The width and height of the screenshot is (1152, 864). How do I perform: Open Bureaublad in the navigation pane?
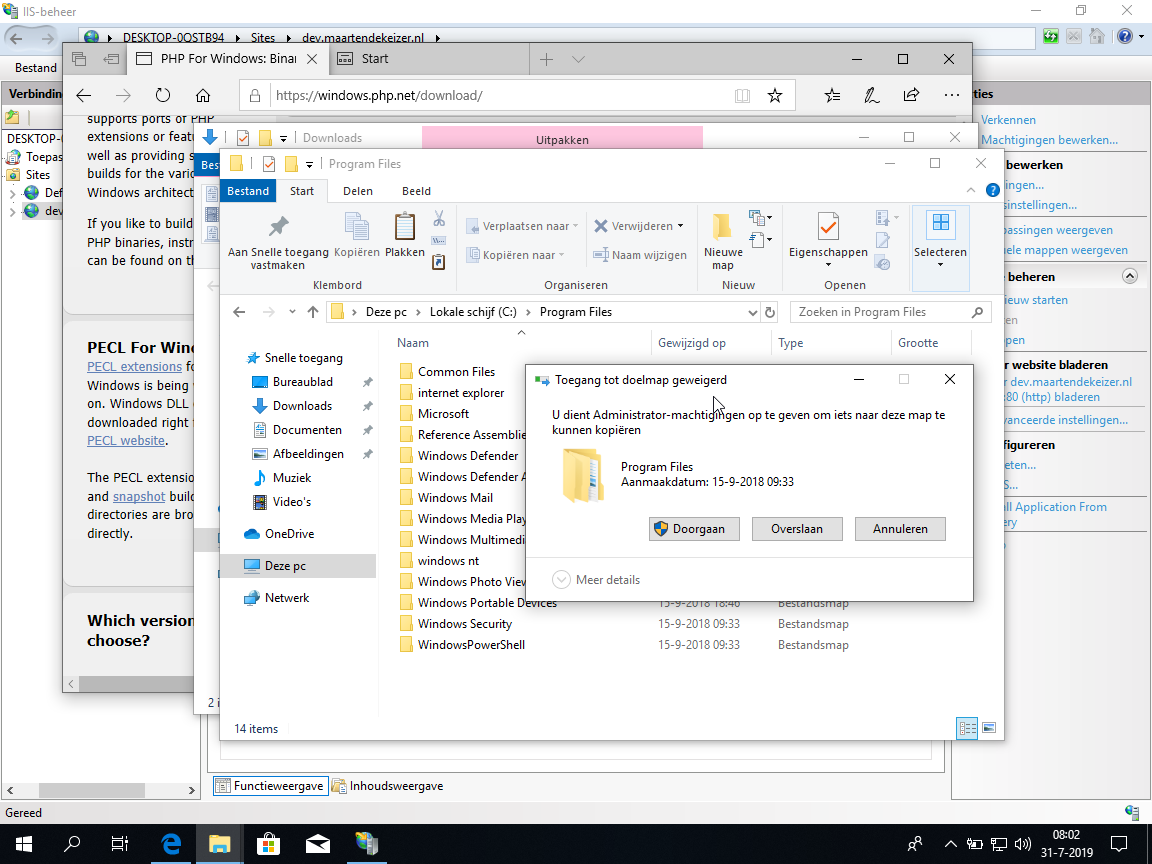pos(303,382)
